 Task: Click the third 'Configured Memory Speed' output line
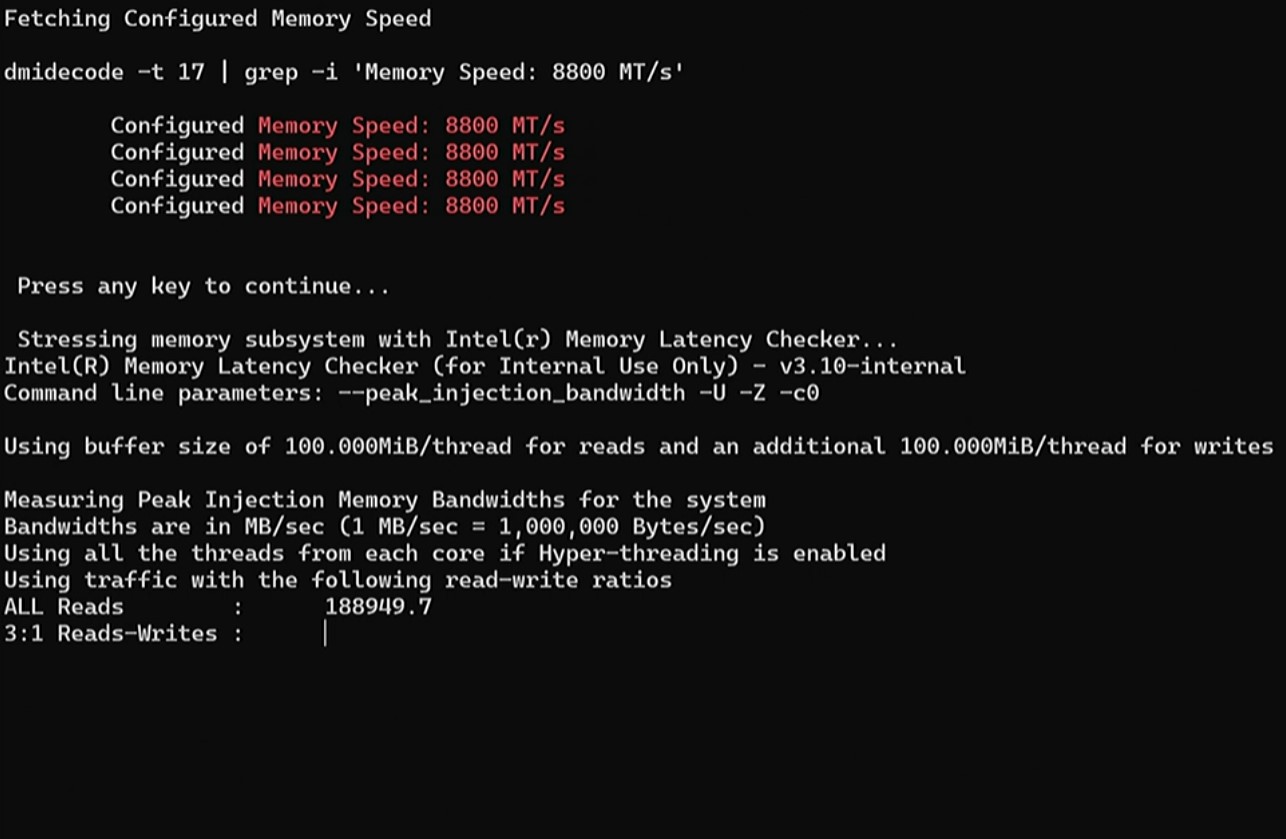337,180
